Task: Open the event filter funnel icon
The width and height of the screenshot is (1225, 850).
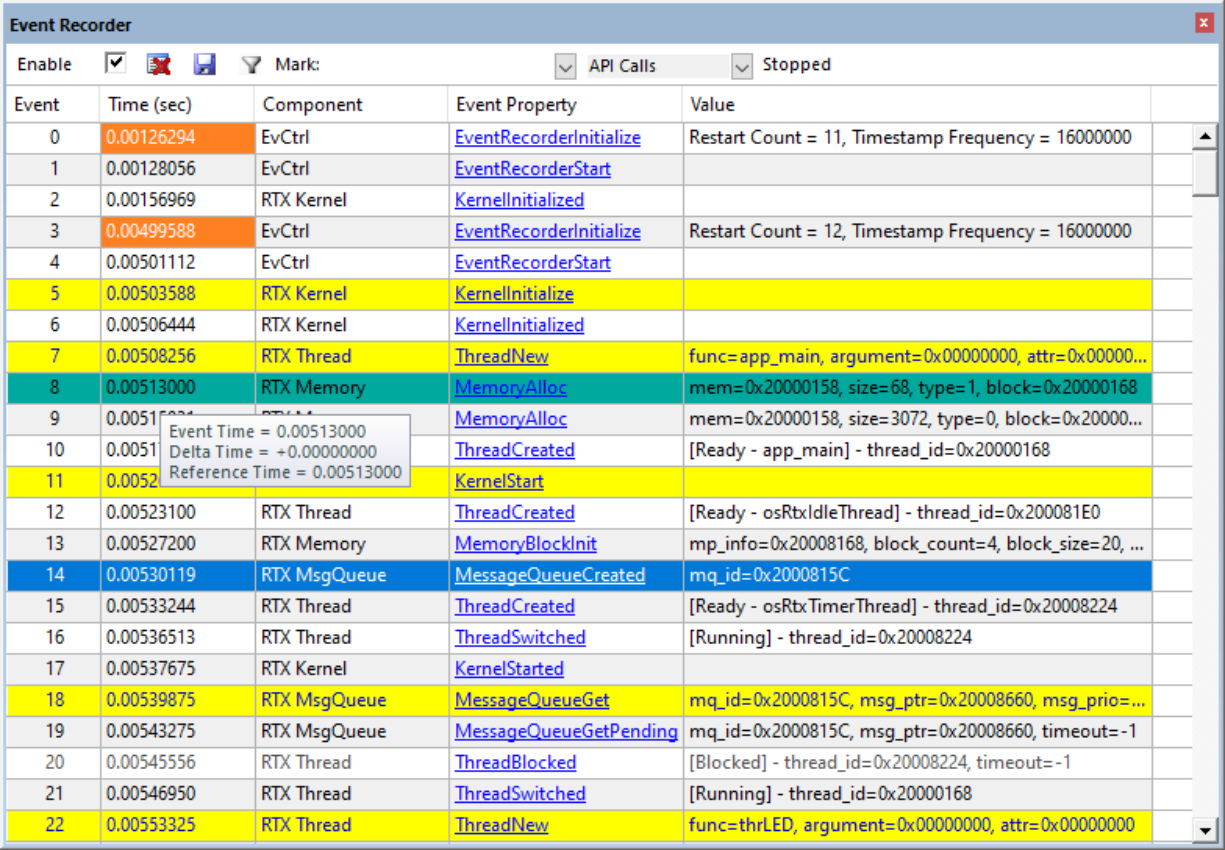Action: click(x=251, y=65)
